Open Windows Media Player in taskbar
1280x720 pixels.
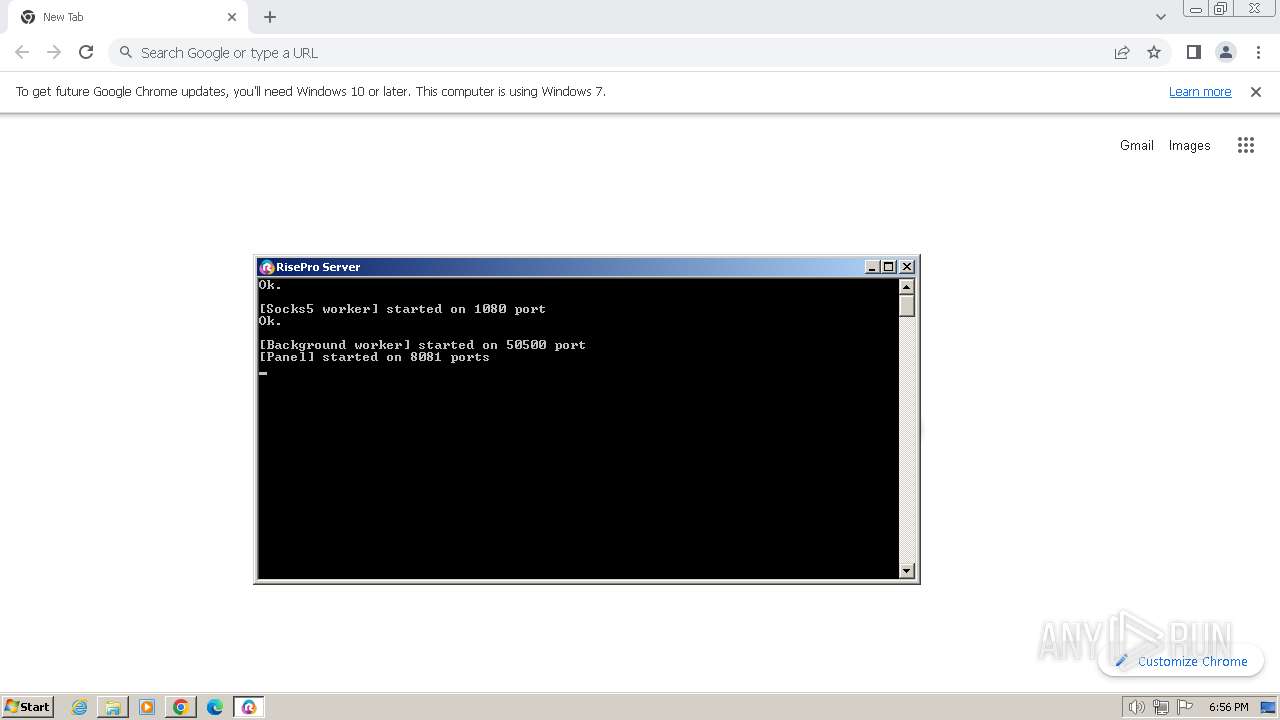coord(147,707)
